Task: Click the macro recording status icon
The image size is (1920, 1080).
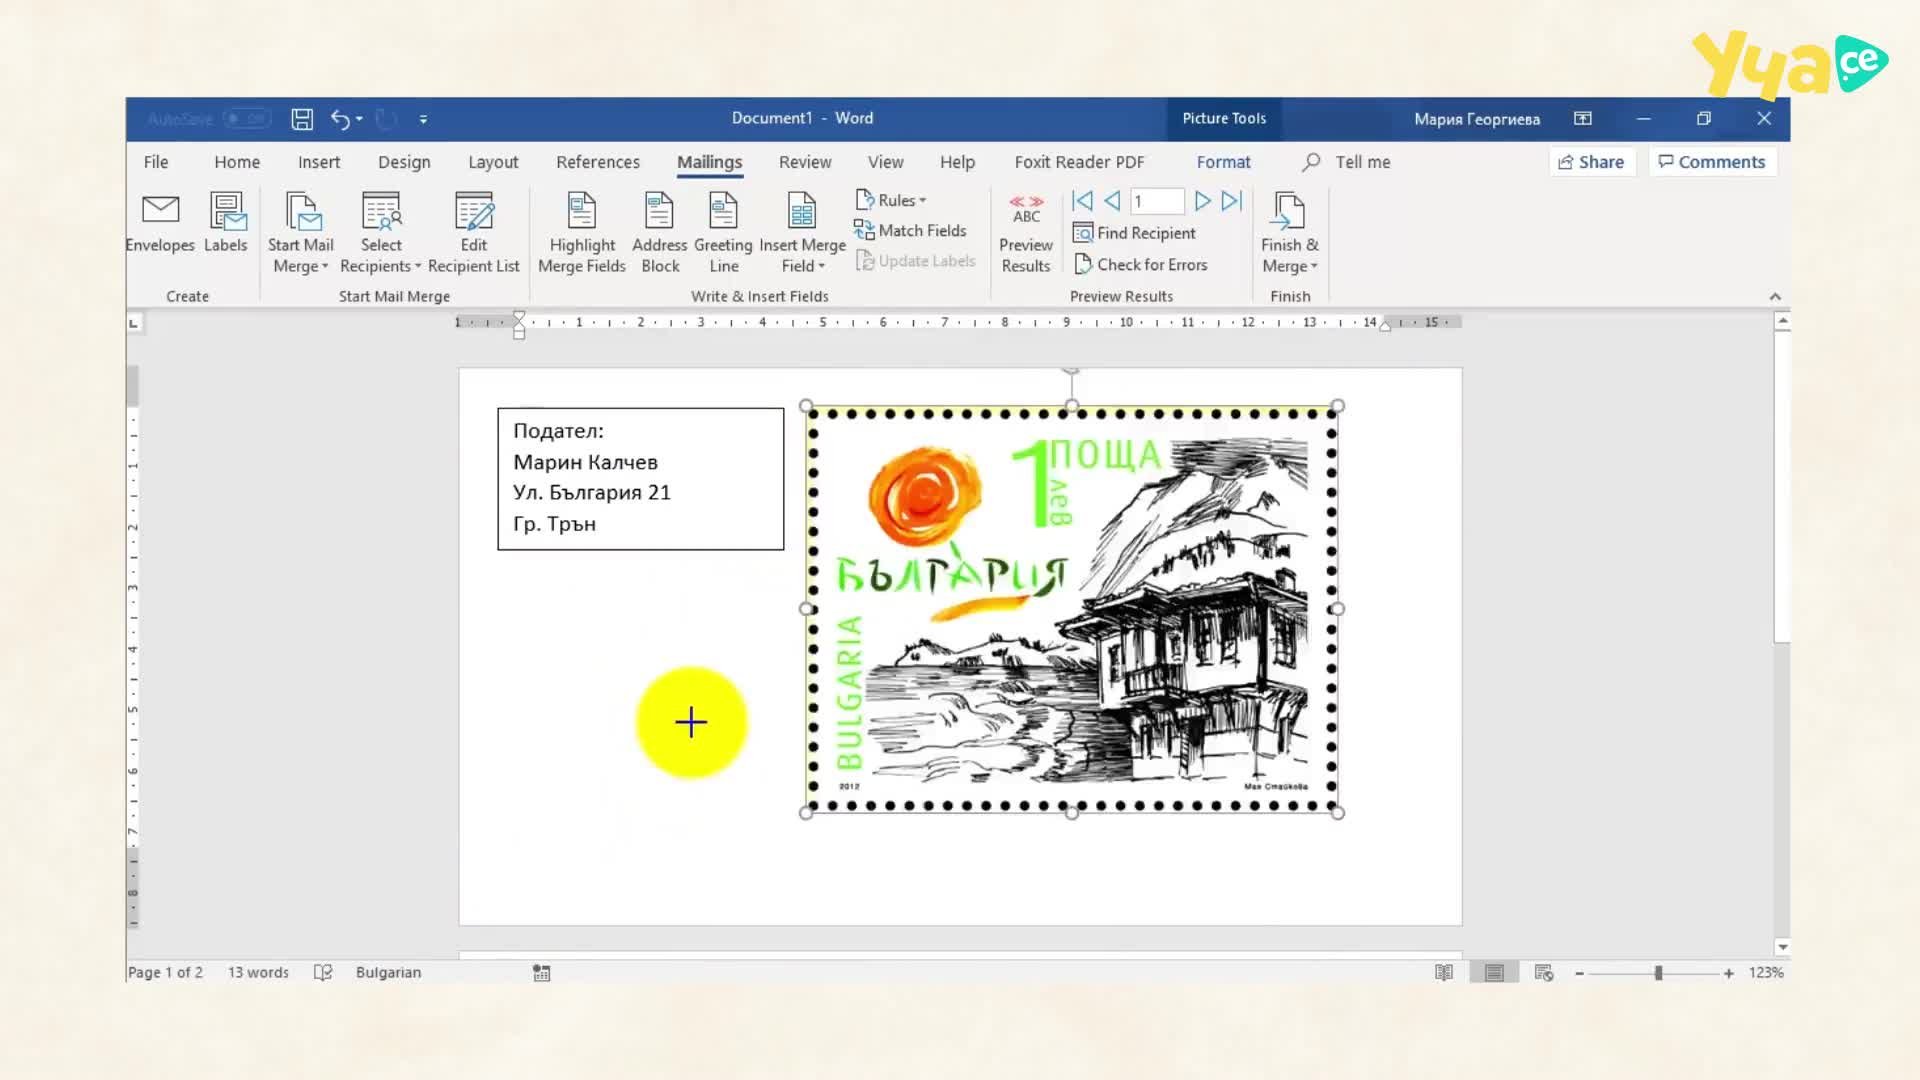Action: click(x=541, y=972)
